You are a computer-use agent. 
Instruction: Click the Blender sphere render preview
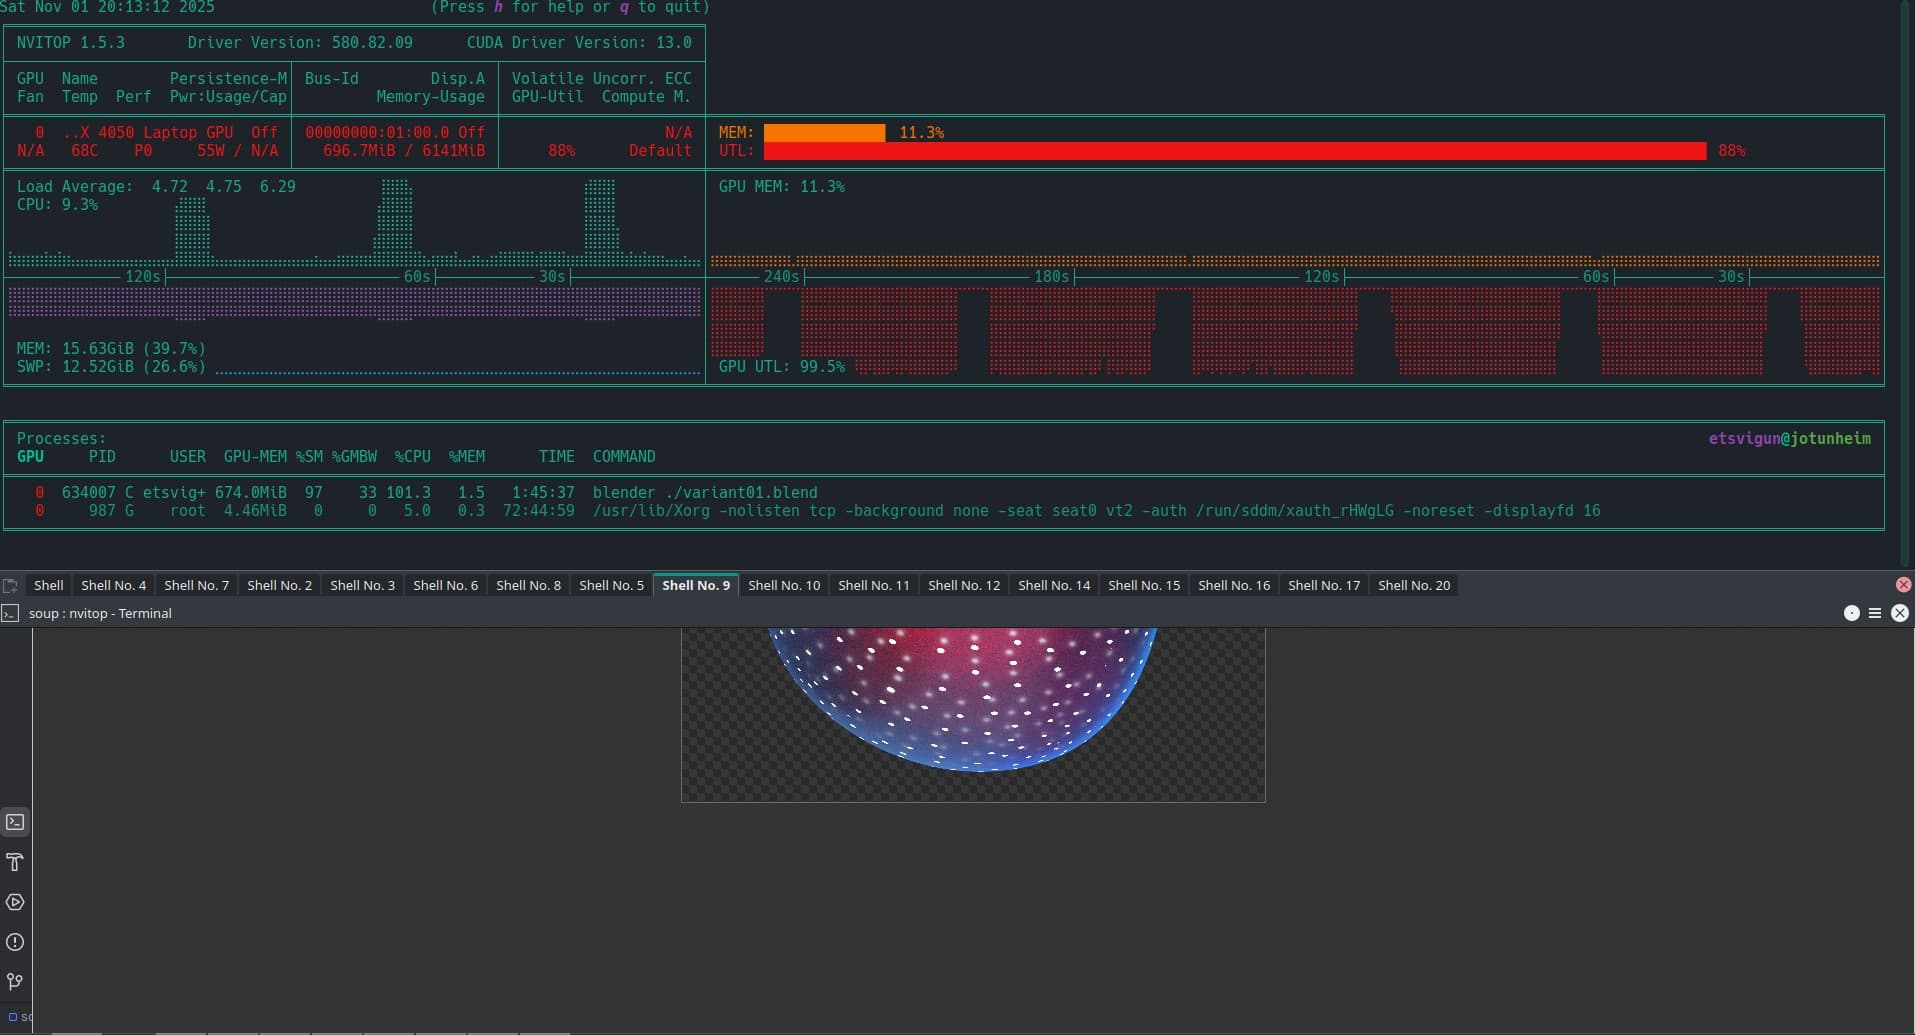click(971, 700)
